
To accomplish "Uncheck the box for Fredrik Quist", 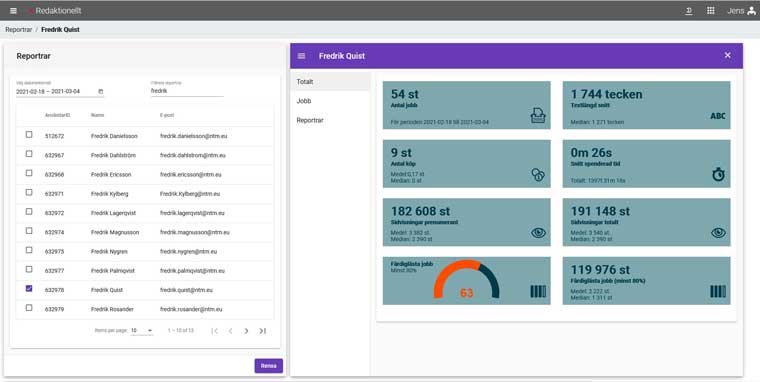I will pyautogui.click(x=29, y=288).
